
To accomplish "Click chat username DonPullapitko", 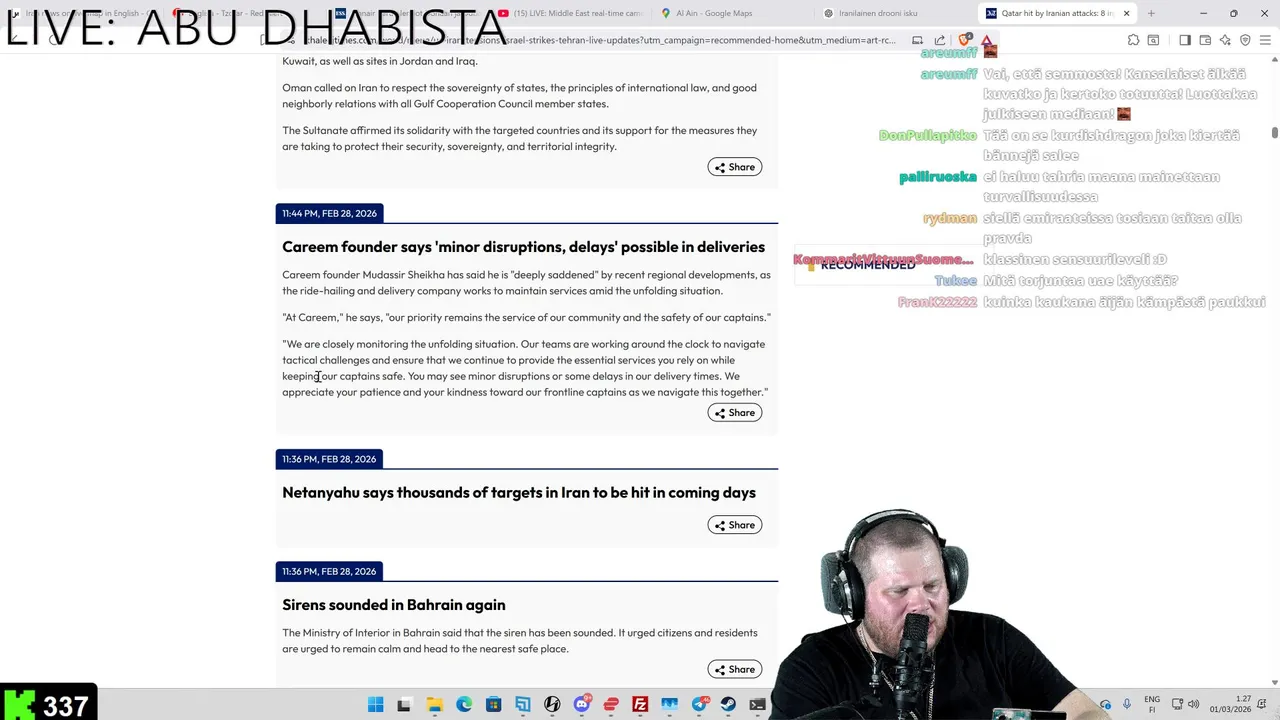I will [x=928, y=136].
